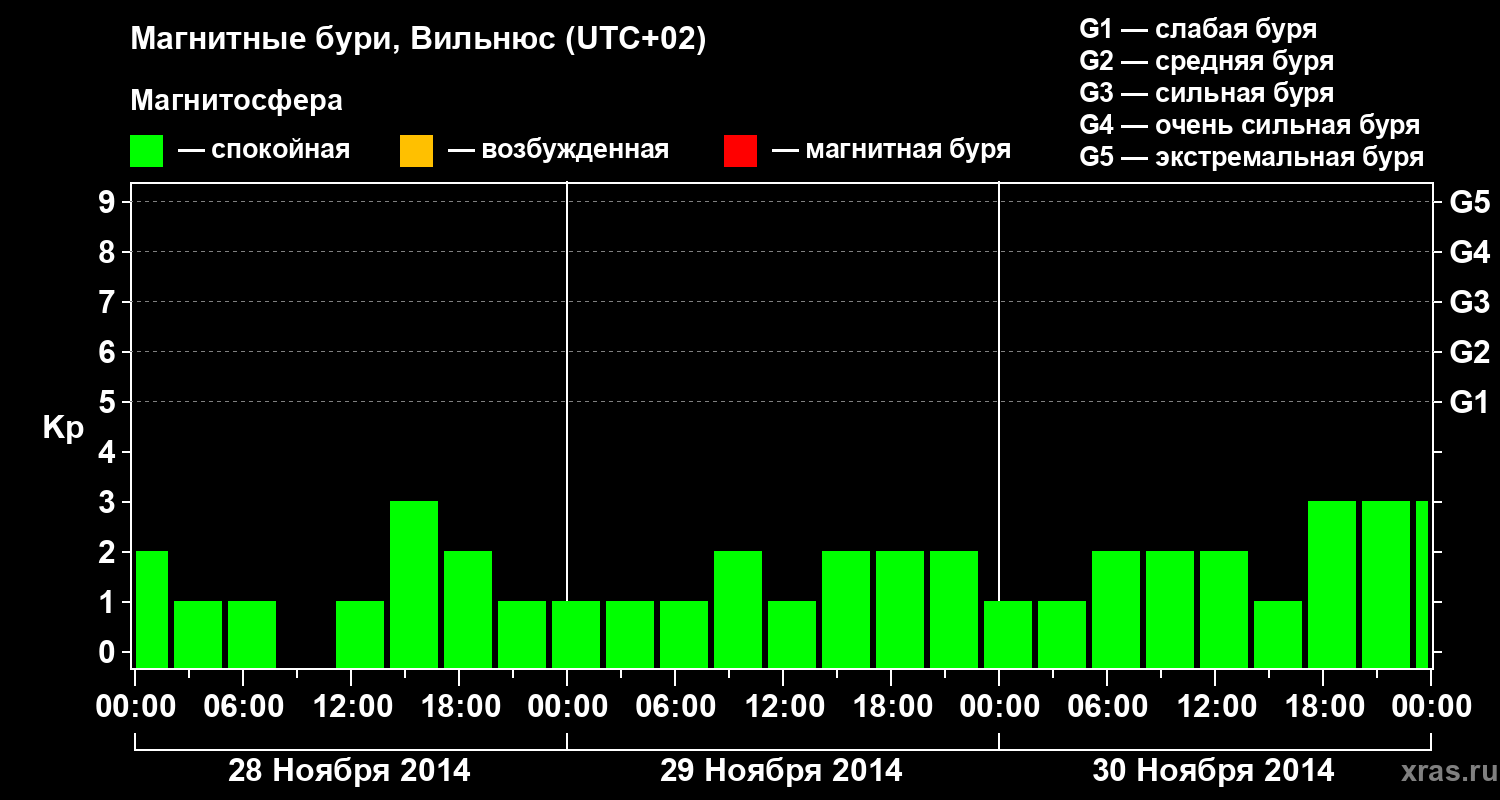This screenshot has height=800, width=1500.
Task: Click the right axis label G4
Action: (x=1469, y=252)
